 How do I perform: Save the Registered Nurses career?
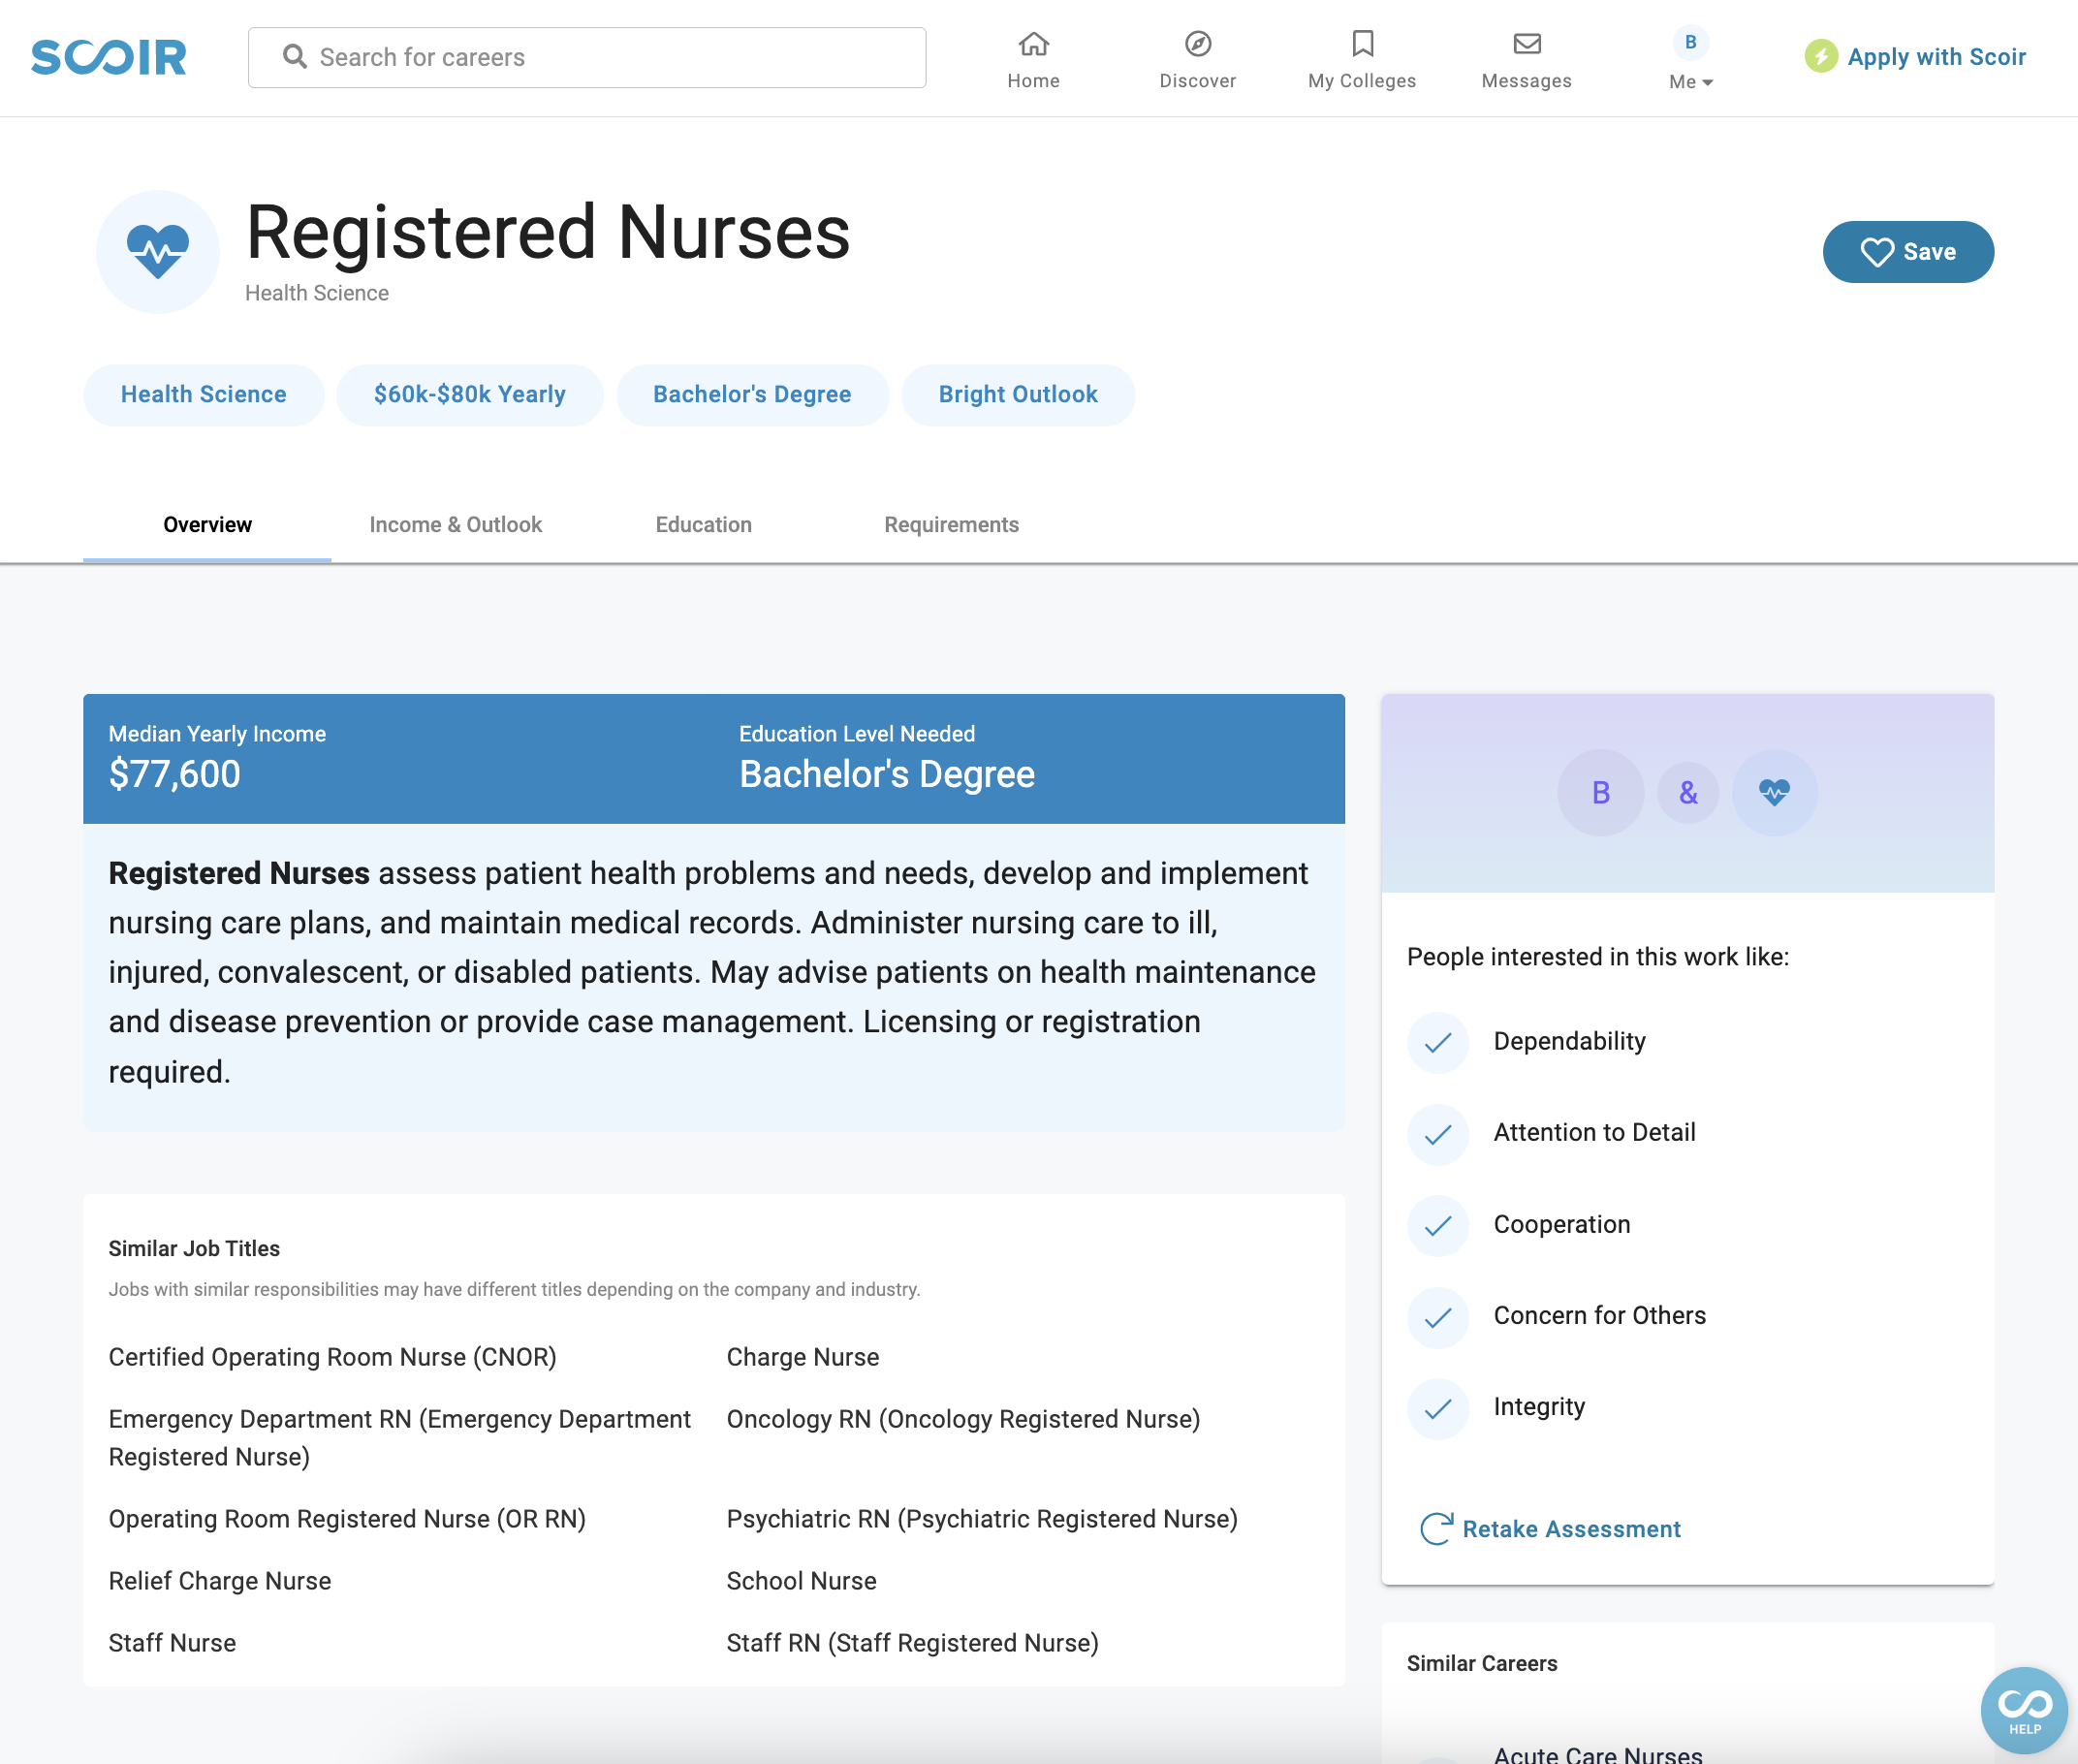coord(1907,252)
